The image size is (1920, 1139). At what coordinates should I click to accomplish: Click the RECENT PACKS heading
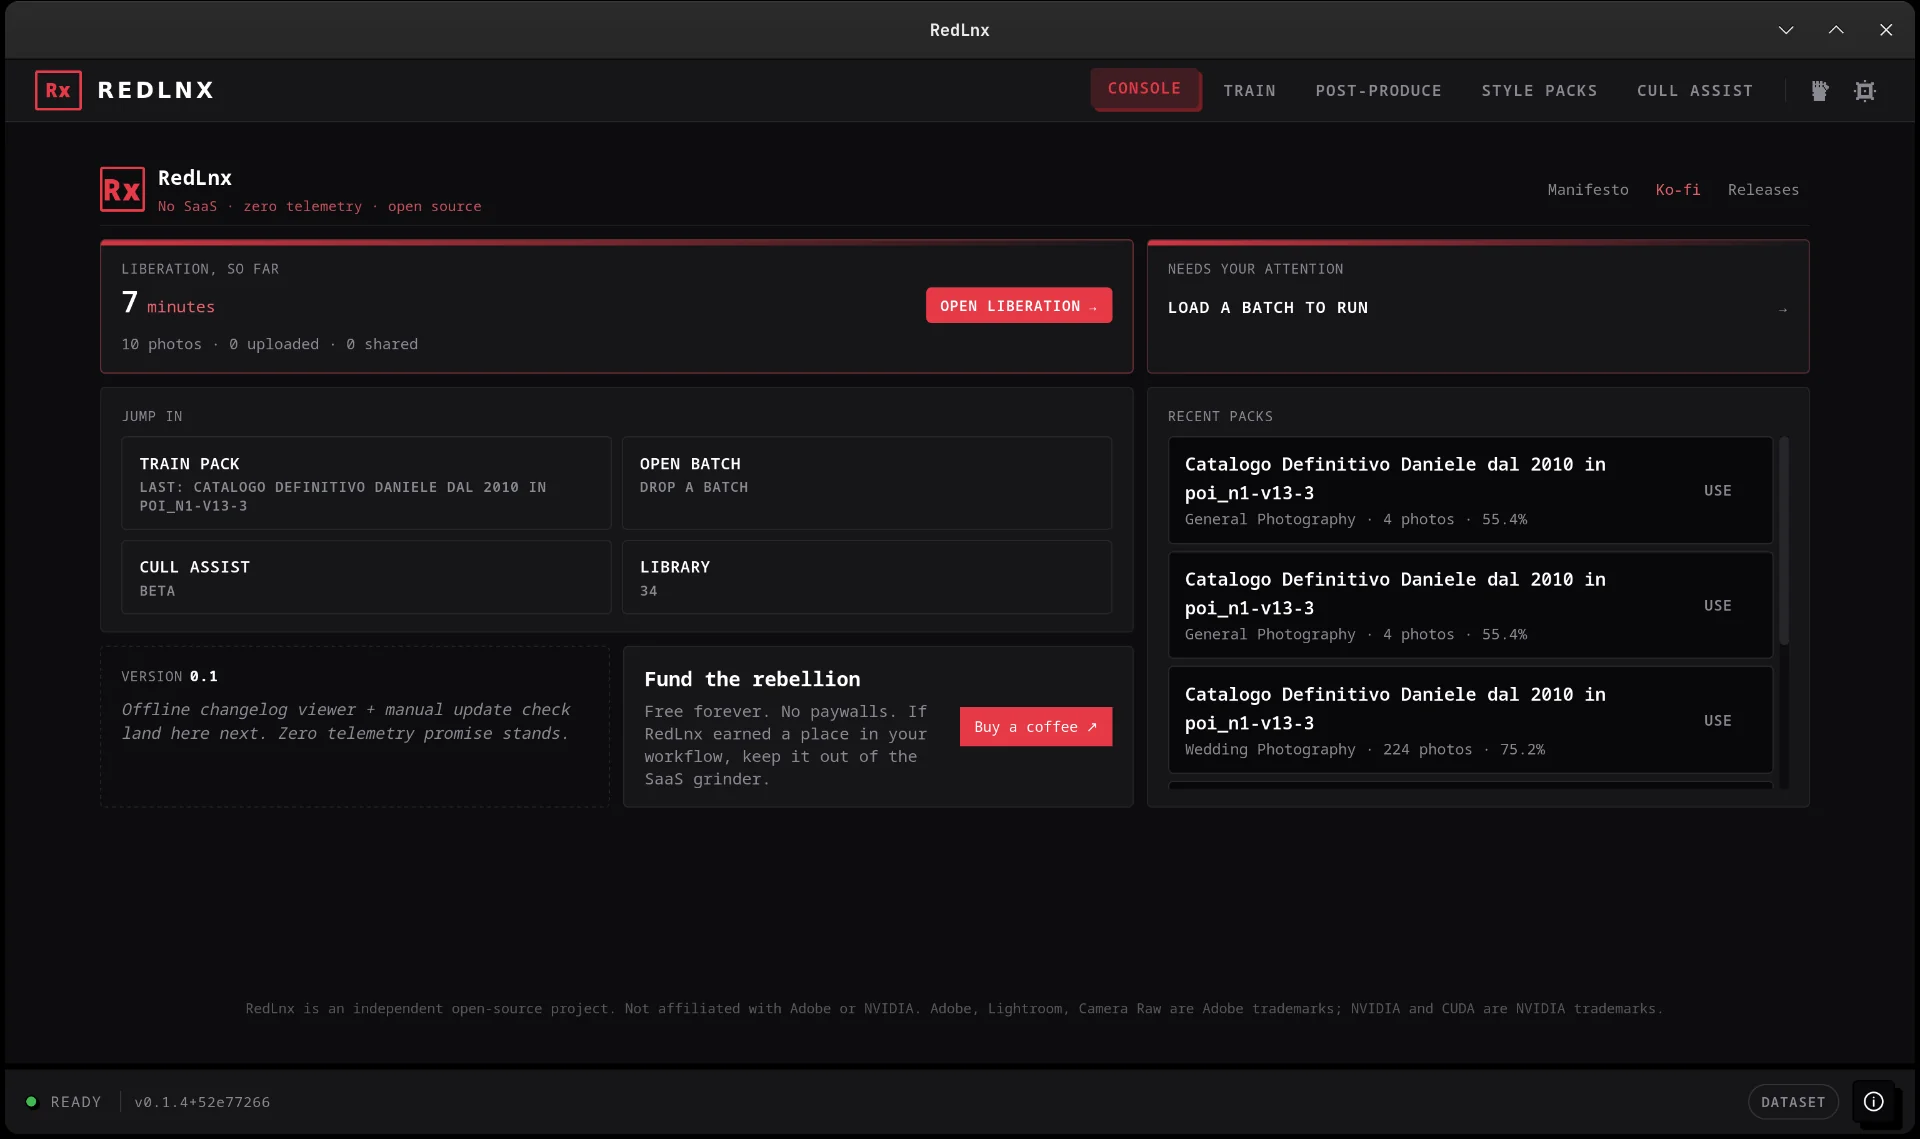click(1220, 416)
